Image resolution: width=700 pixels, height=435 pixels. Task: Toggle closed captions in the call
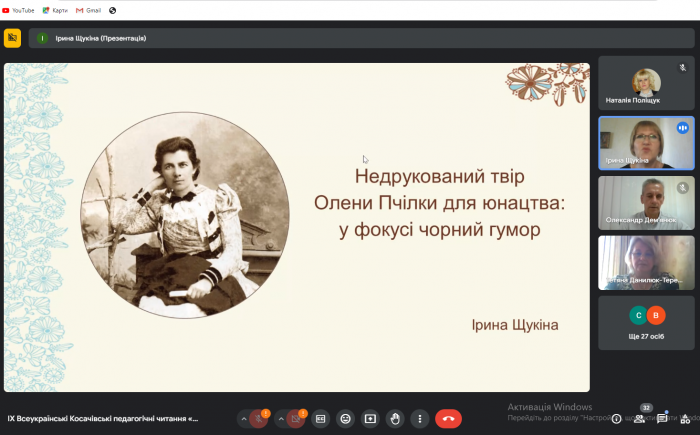[320, 419]
